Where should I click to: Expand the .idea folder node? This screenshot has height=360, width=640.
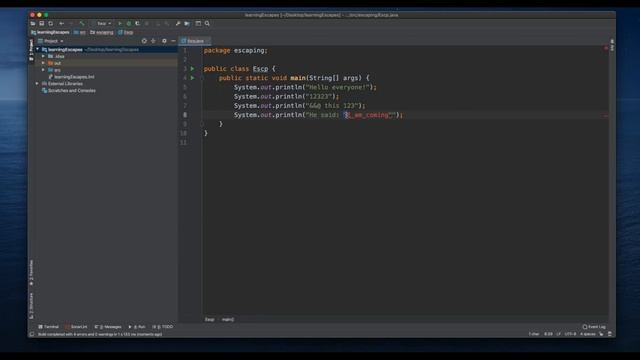[x=43, y=56]
